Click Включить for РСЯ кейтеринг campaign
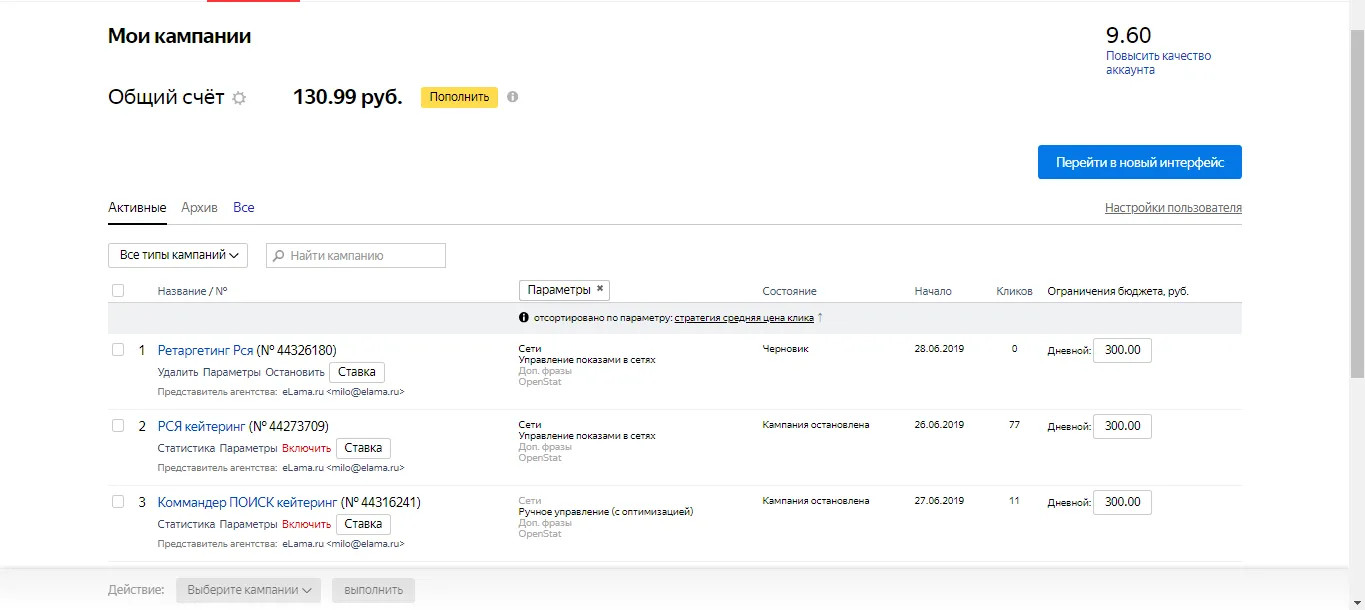Viewport: 1365px width, 610px height. coord(306,448)
